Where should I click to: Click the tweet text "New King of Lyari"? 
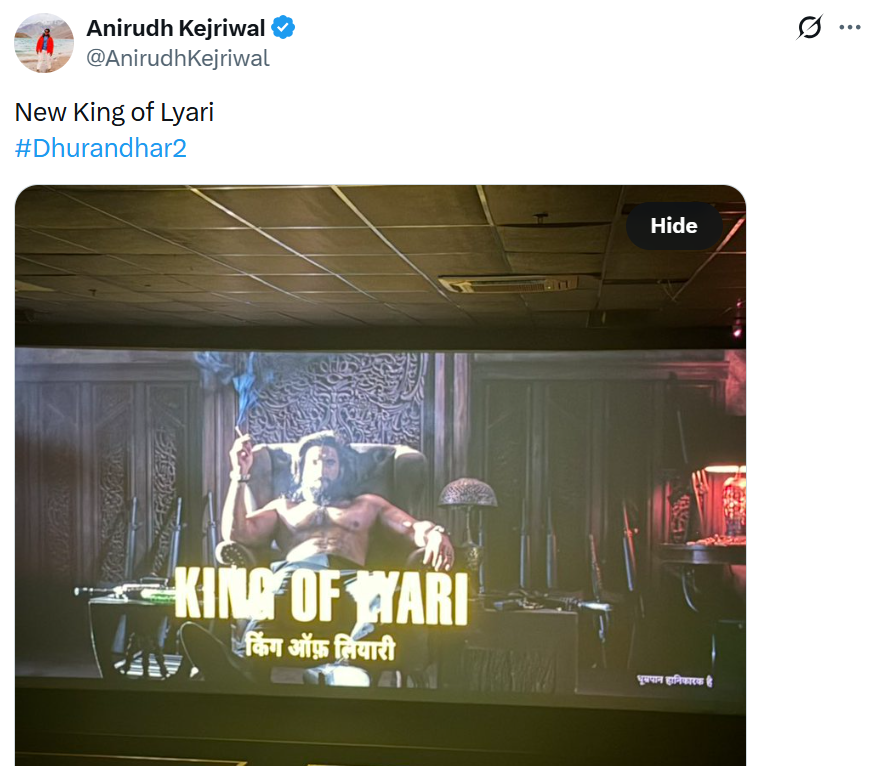click(x=114, y=112)
